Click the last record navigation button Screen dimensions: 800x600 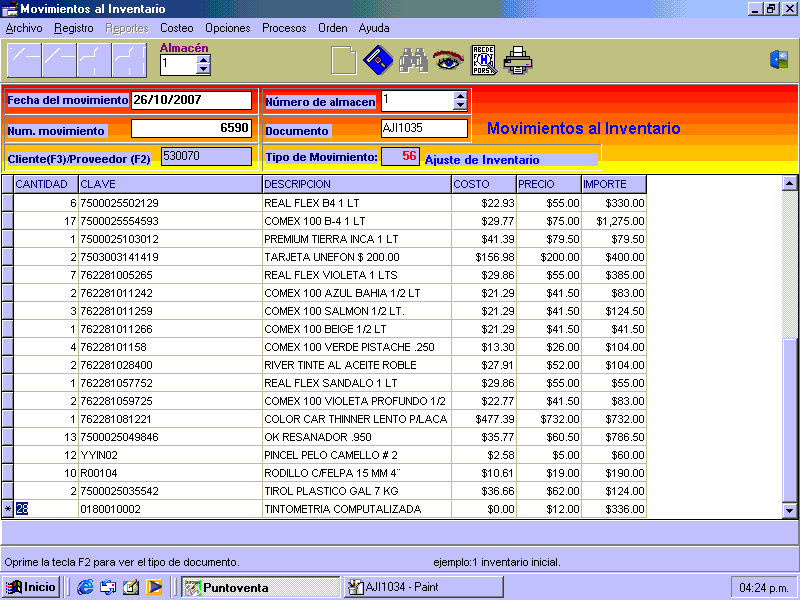point(129,61)
